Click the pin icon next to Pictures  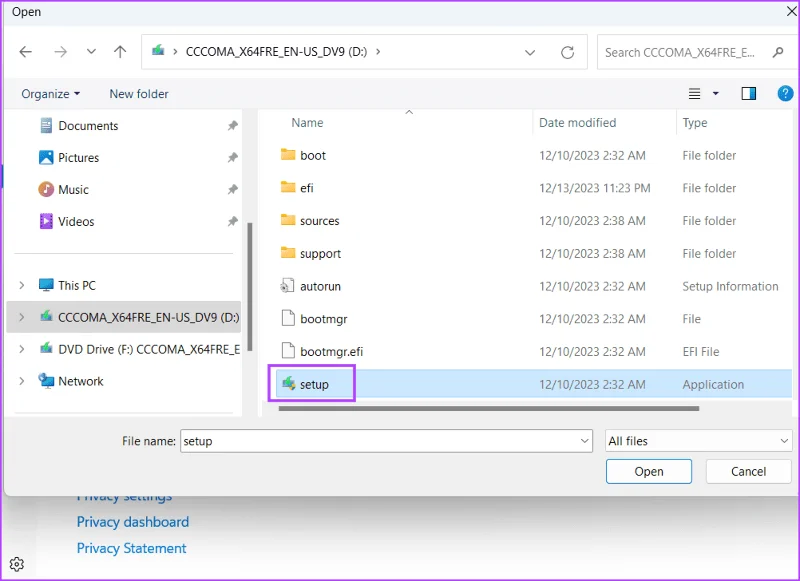point(233,158)
